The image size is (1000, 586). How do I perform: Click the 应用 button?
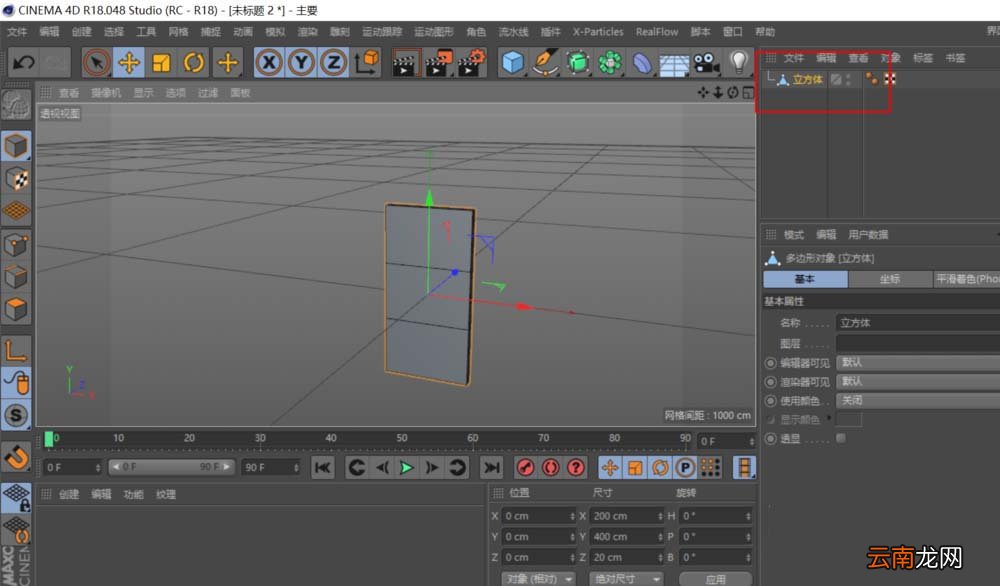(x=716, y=579)
